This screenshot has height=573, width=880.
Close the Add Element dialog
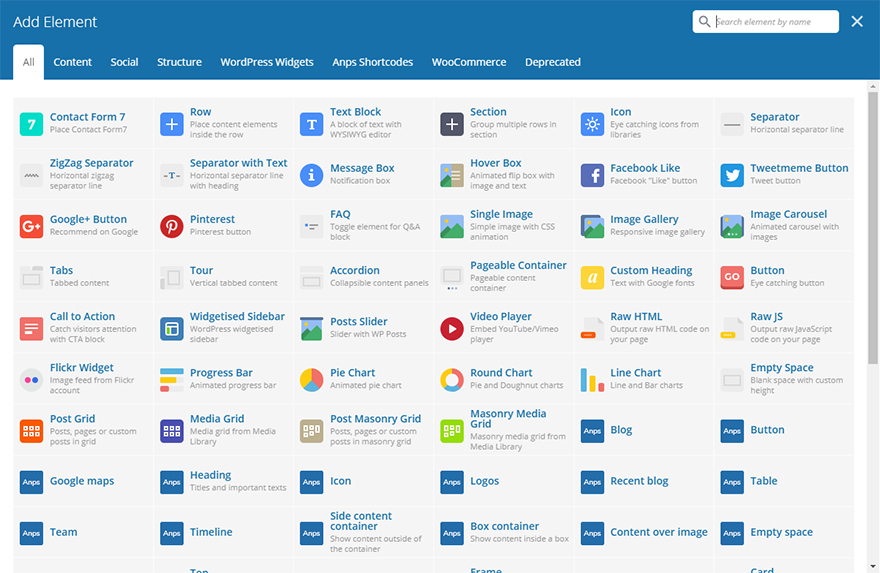[856, 21]
